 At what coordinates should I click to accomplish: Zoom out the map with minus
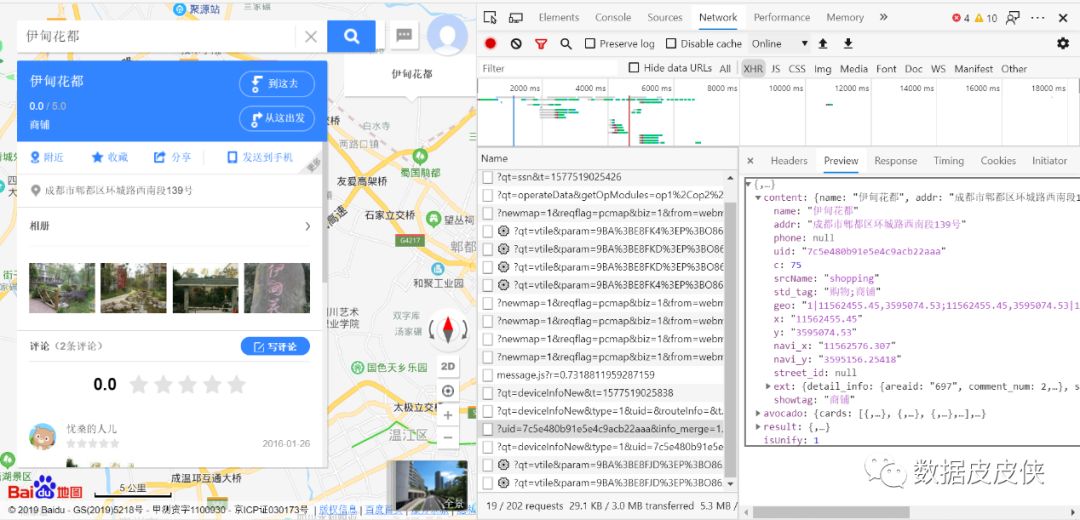click(x=448, y=437)
